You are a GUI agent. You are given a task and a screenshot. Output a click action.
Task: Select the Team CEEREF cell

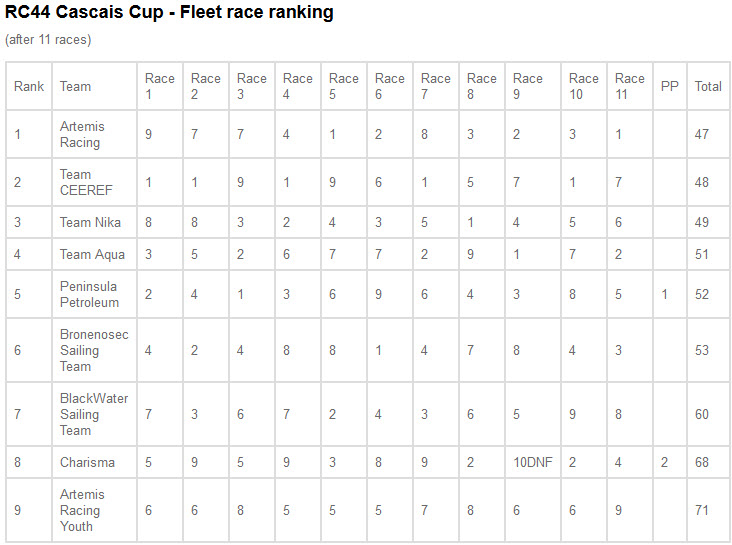pyautogui.click(x=94, y=182)
